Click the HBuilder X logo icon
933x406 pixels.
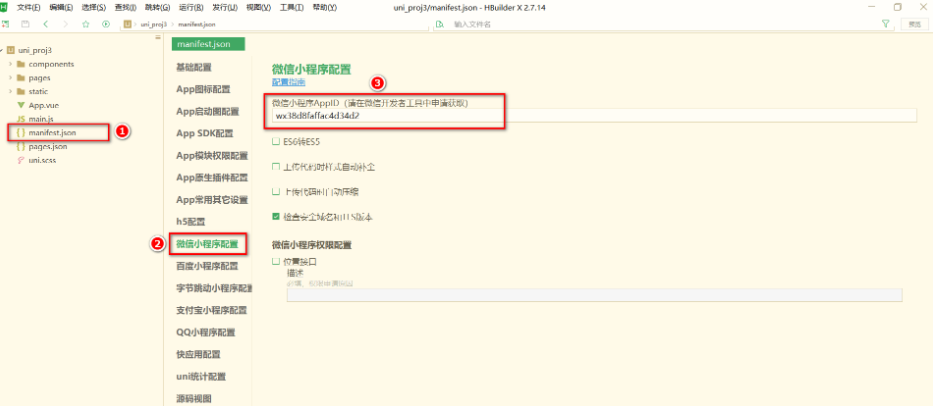pyautogui.click(x=4, y=7)
